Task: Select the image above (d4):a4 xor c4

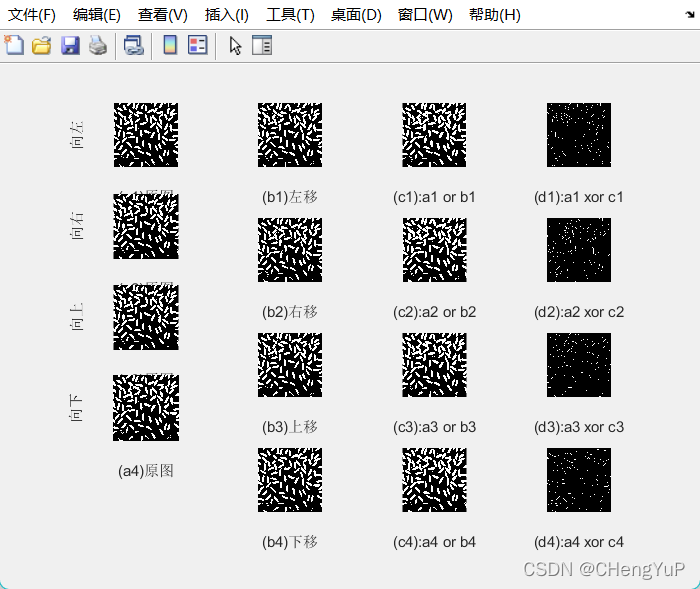Action: [579, 480]
